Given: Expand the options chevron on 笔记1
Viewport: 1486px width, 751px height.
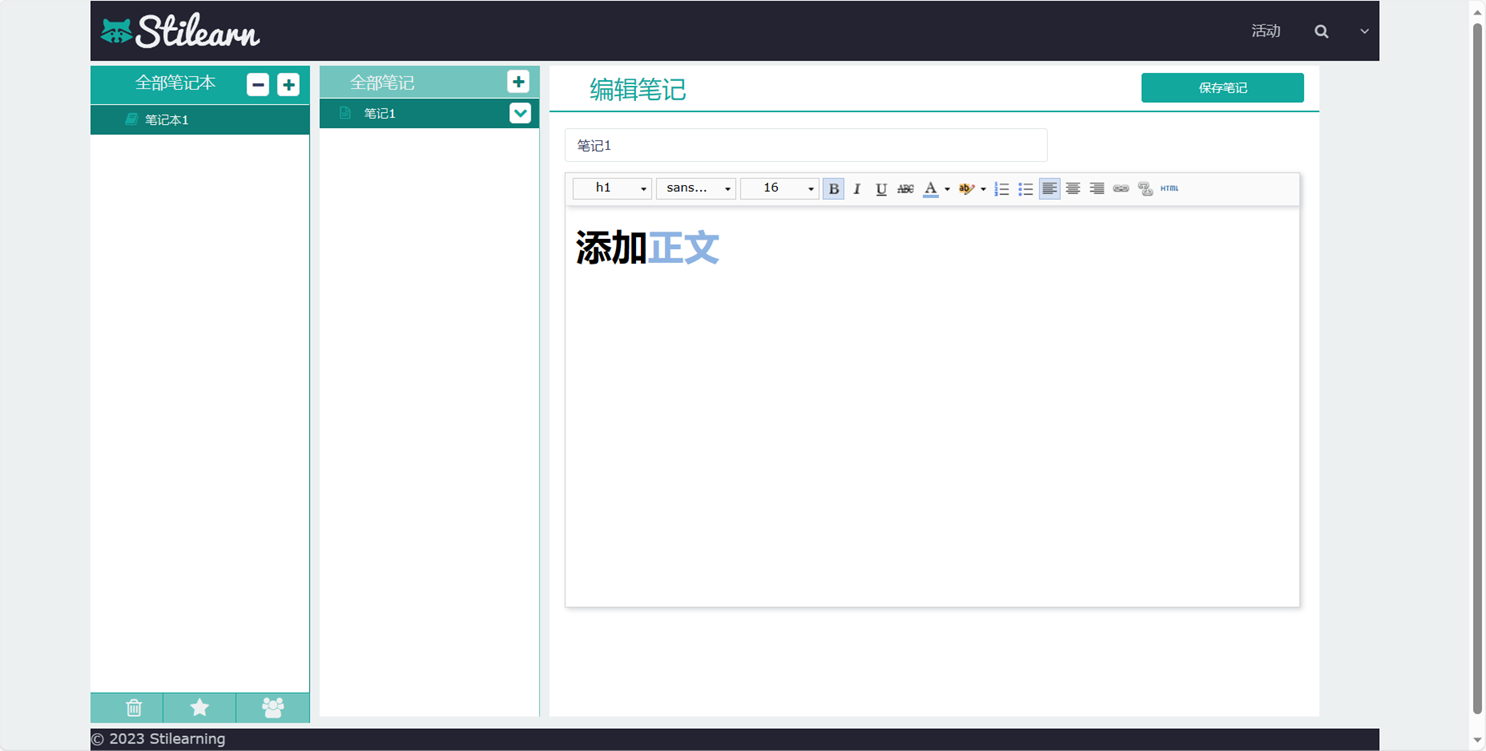Looking at the screenshot, I should pos(519,113).
